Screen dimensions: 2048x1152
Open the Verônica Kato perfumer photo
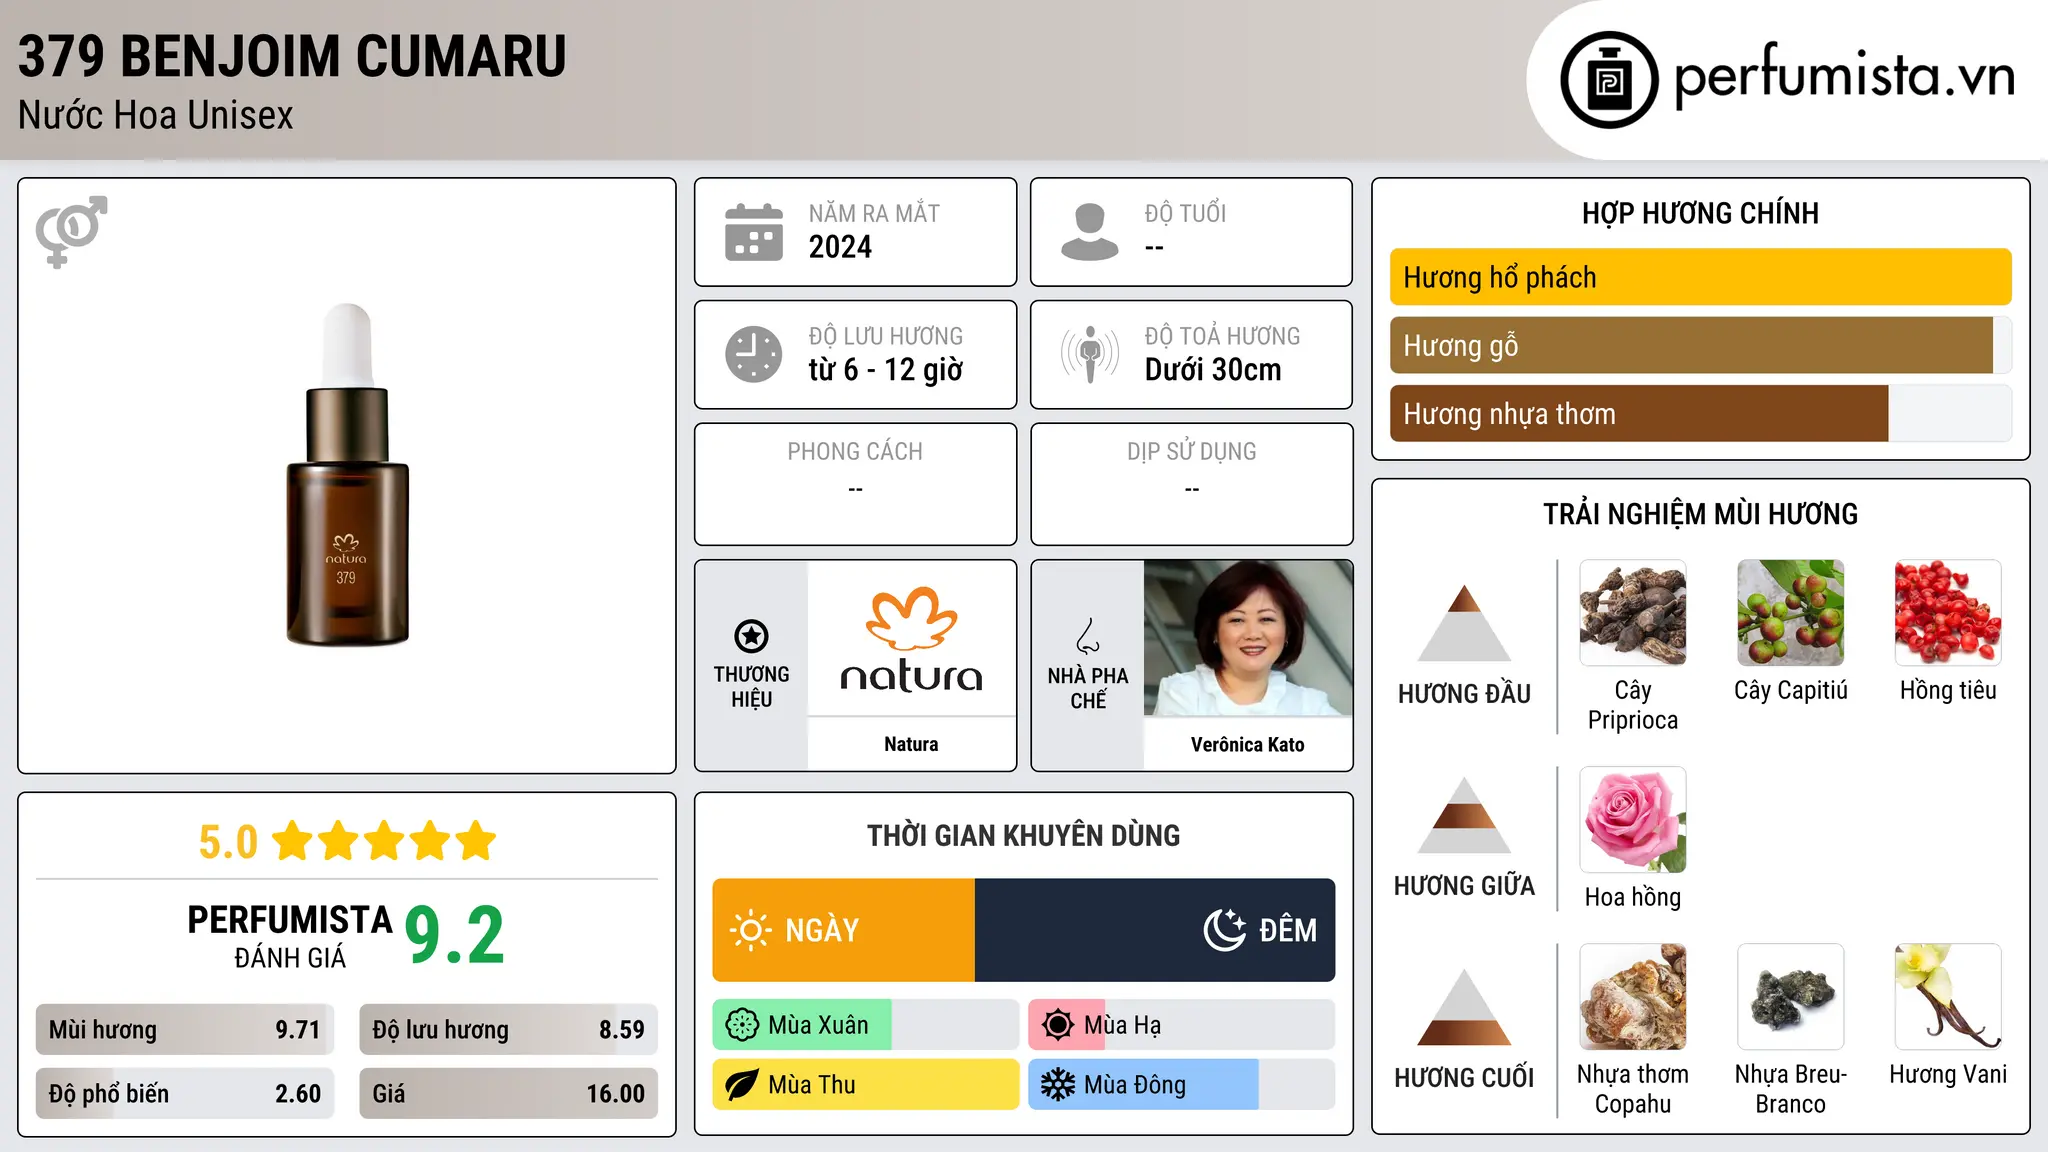(x=1248, y=638)
